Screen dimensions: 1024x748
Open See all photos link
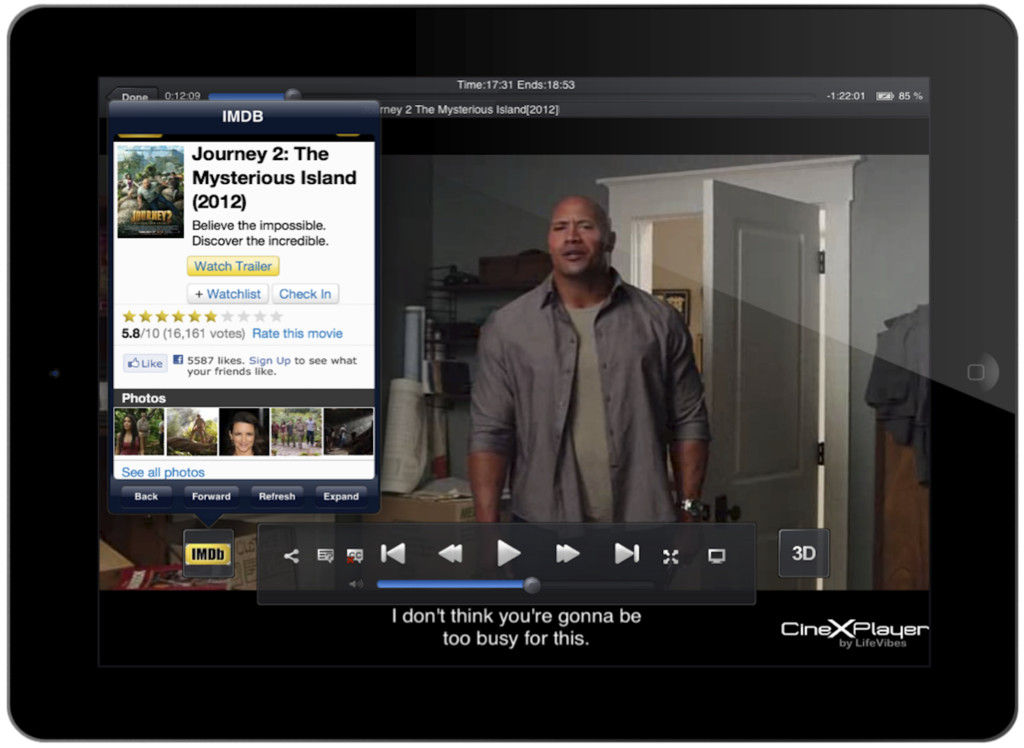coord(163,472)
